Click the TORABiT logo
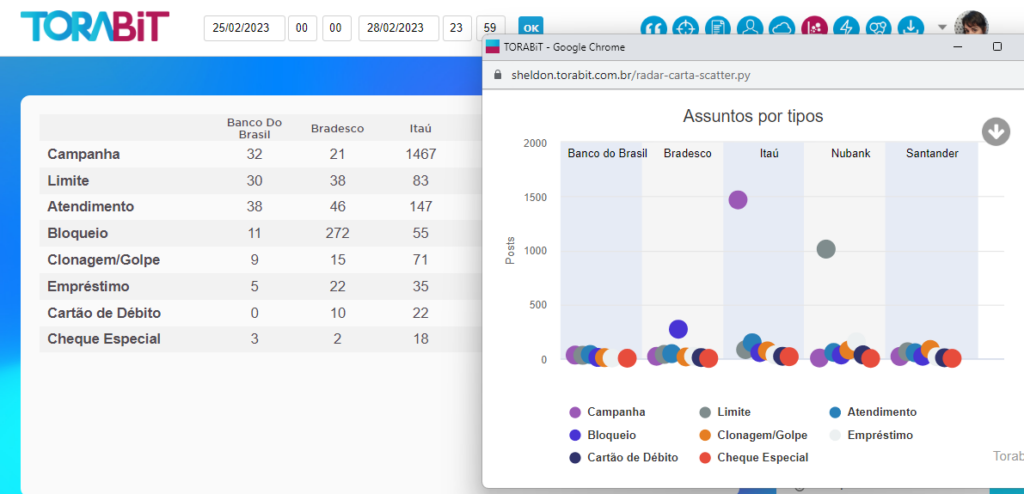1024x494 pixels. tap(95, 27)
